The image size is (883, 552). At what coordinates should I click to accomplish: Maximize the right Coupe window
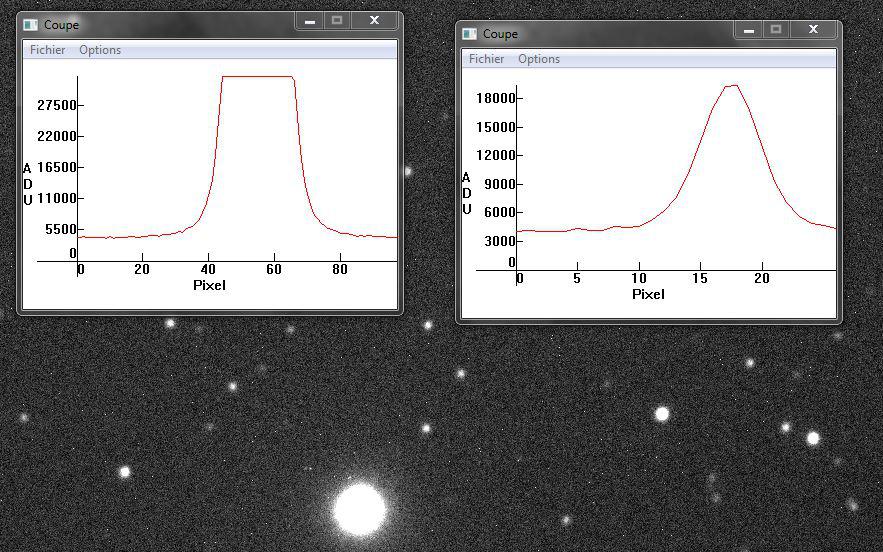coord(775,30)
